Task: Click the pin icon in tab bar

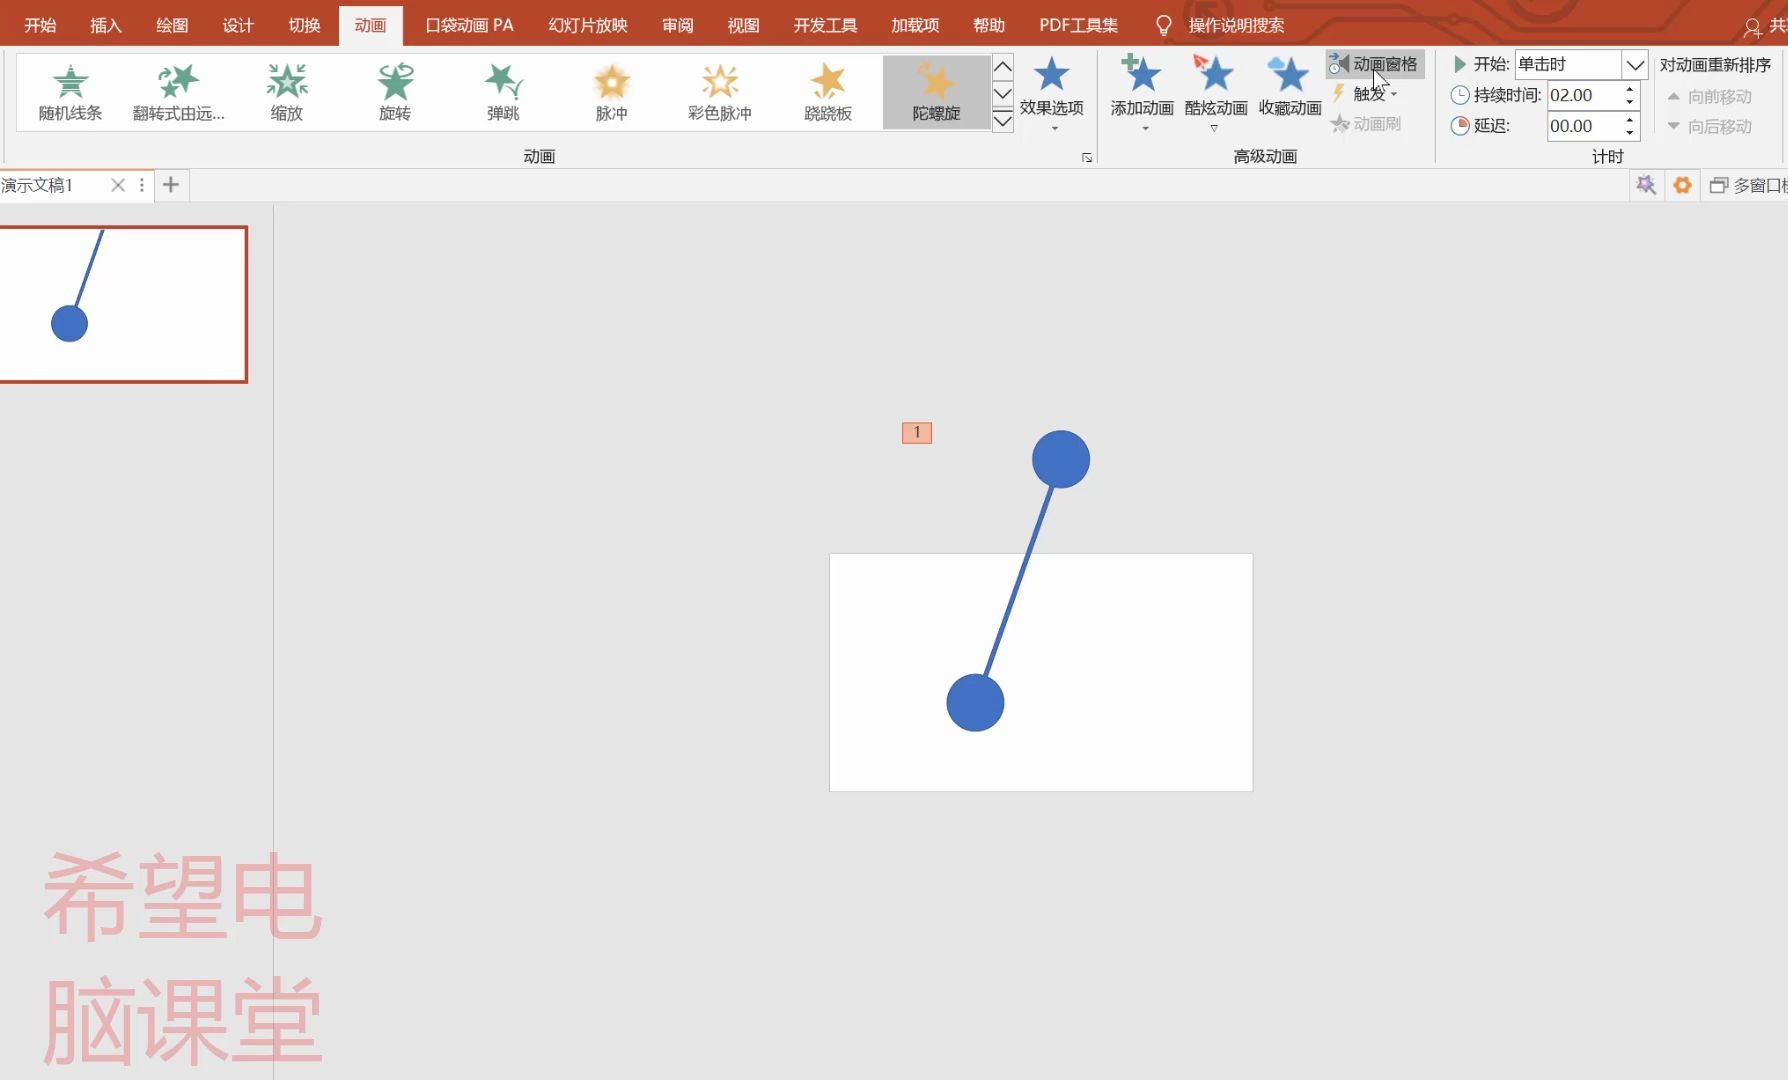Action: tap(1646, 185)
